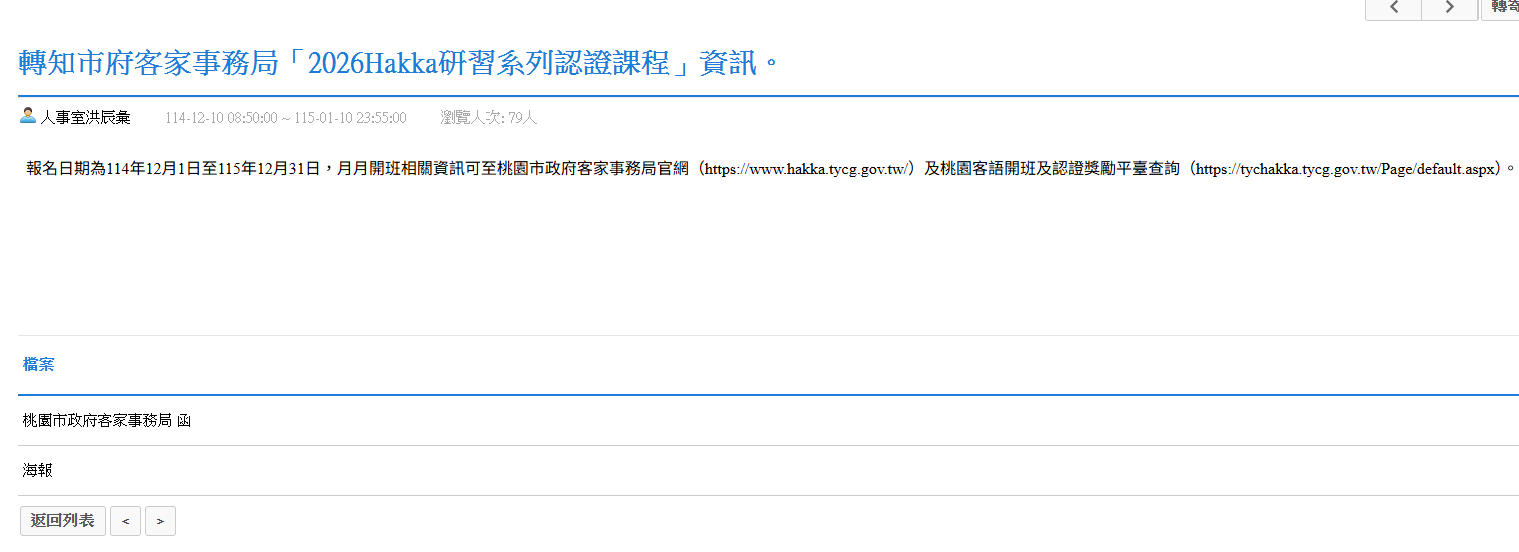Open the www.hakka.tycg.gov.tw URL
Screen dimensions: 1519x552
(x=806, y=169)
